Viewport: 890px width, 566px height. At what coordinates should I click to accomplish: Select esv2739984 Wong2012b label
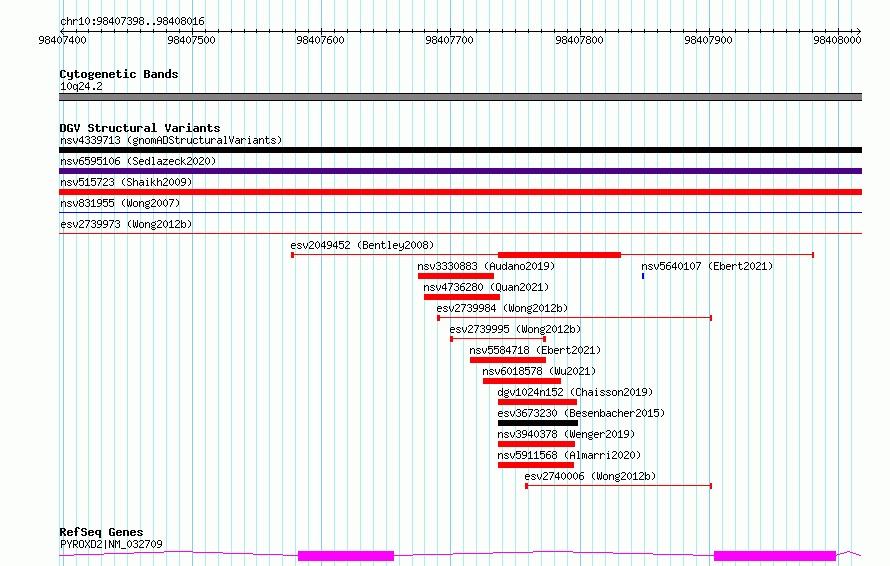click(502, 308)
